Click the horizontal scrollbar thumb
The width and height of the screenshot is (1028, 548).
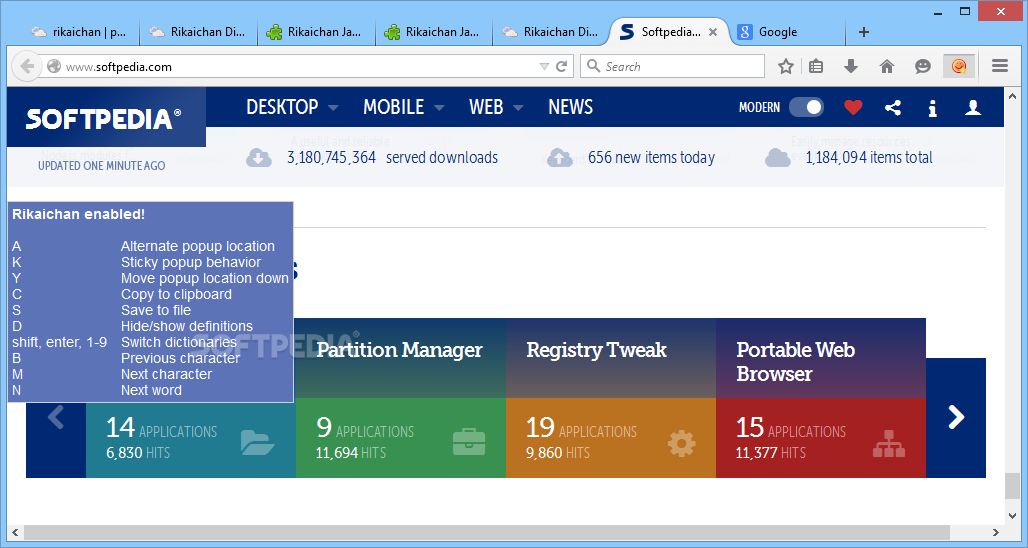point(486,532)
